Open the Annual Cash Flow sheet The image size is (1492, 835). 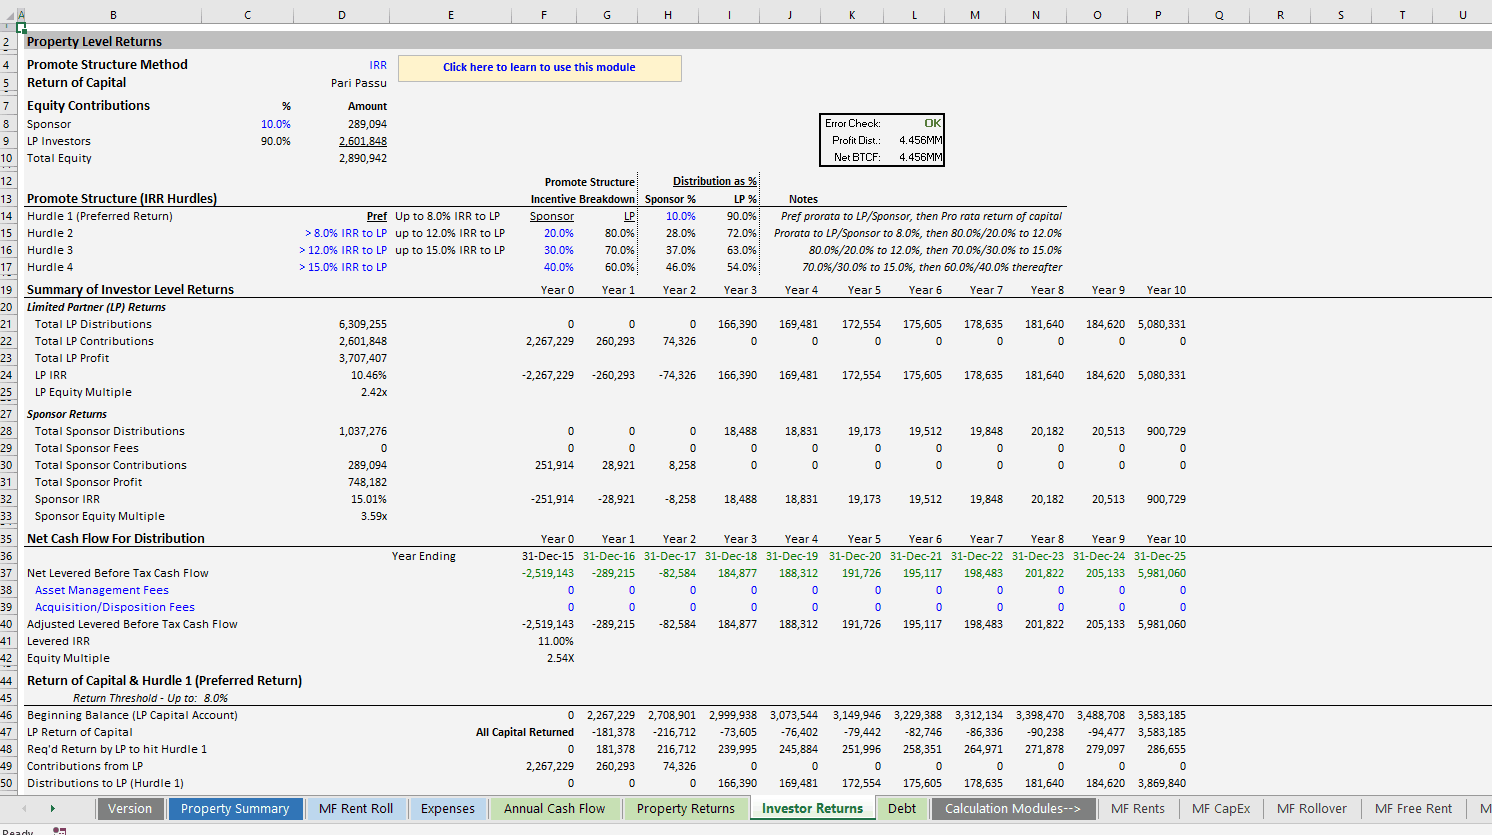[555, 808]
